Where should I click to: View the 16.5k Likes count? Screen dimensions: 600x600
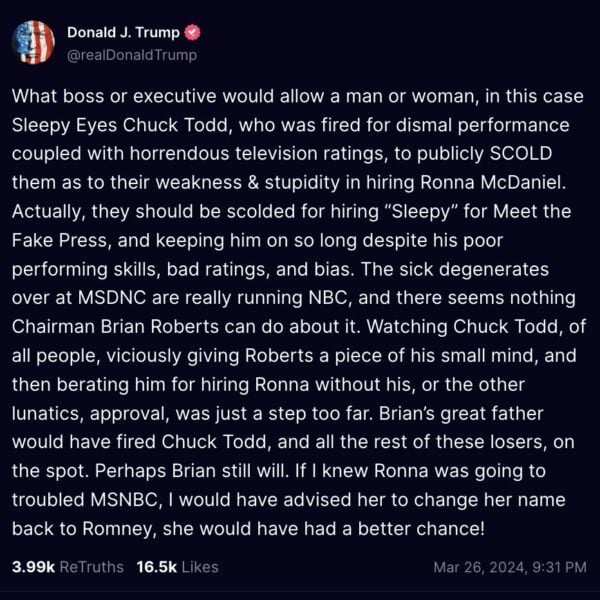click(157, 567)
